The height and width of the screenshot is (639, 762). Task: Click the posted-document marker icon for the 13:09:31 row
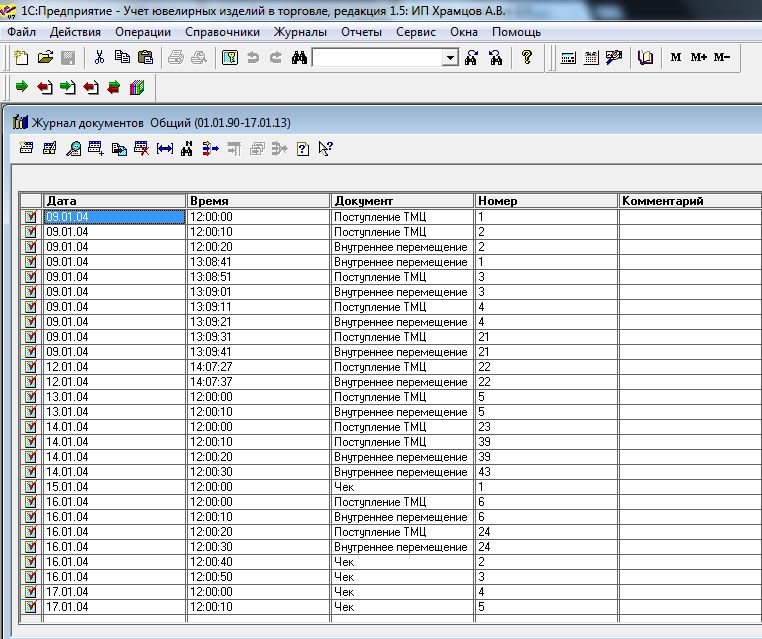[x=31, y=337]
